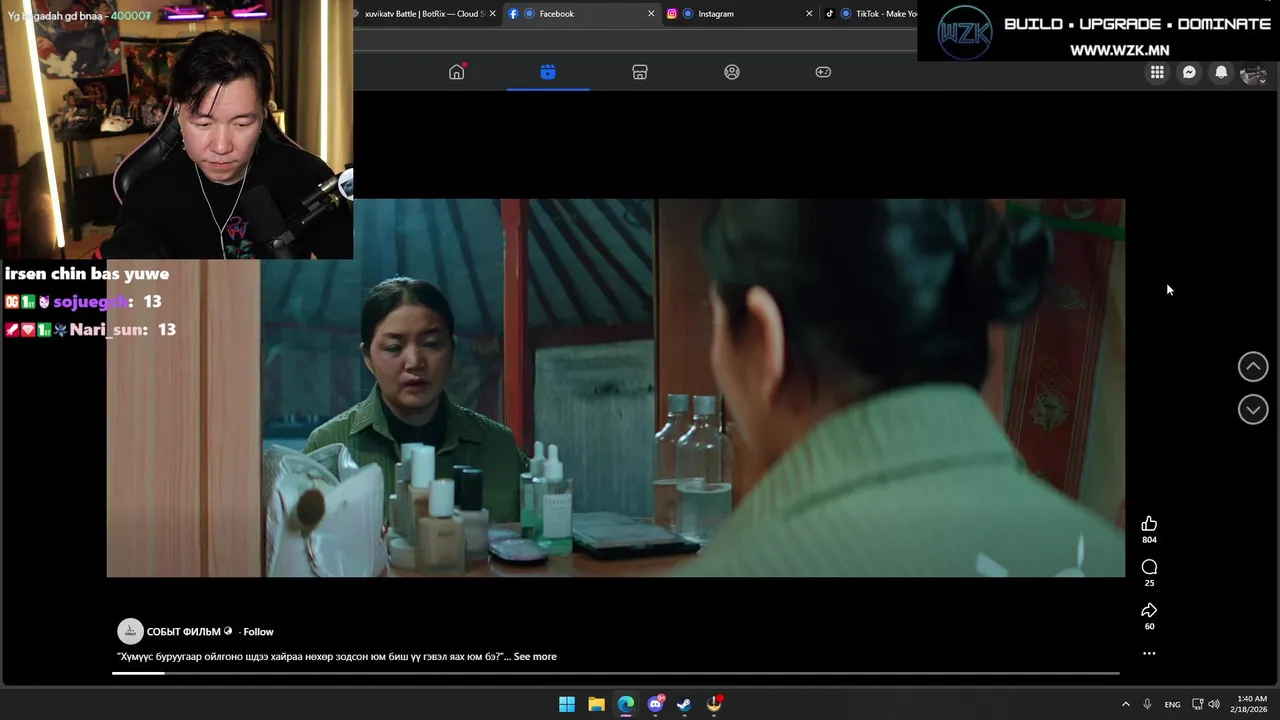Screen dimensions: 1280x720
Task: Open File Explorer from the taskbar
Action: click(x=596, y=704)
